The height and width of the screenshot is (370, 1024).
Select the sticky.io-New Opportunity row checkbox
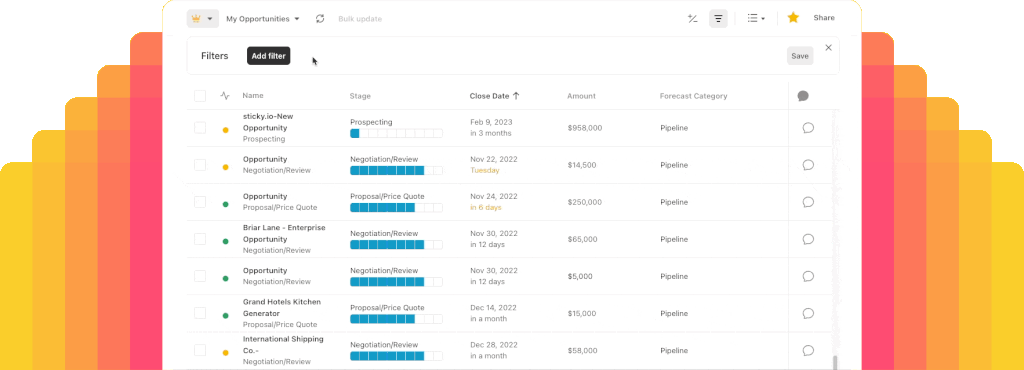coord(200,128)
